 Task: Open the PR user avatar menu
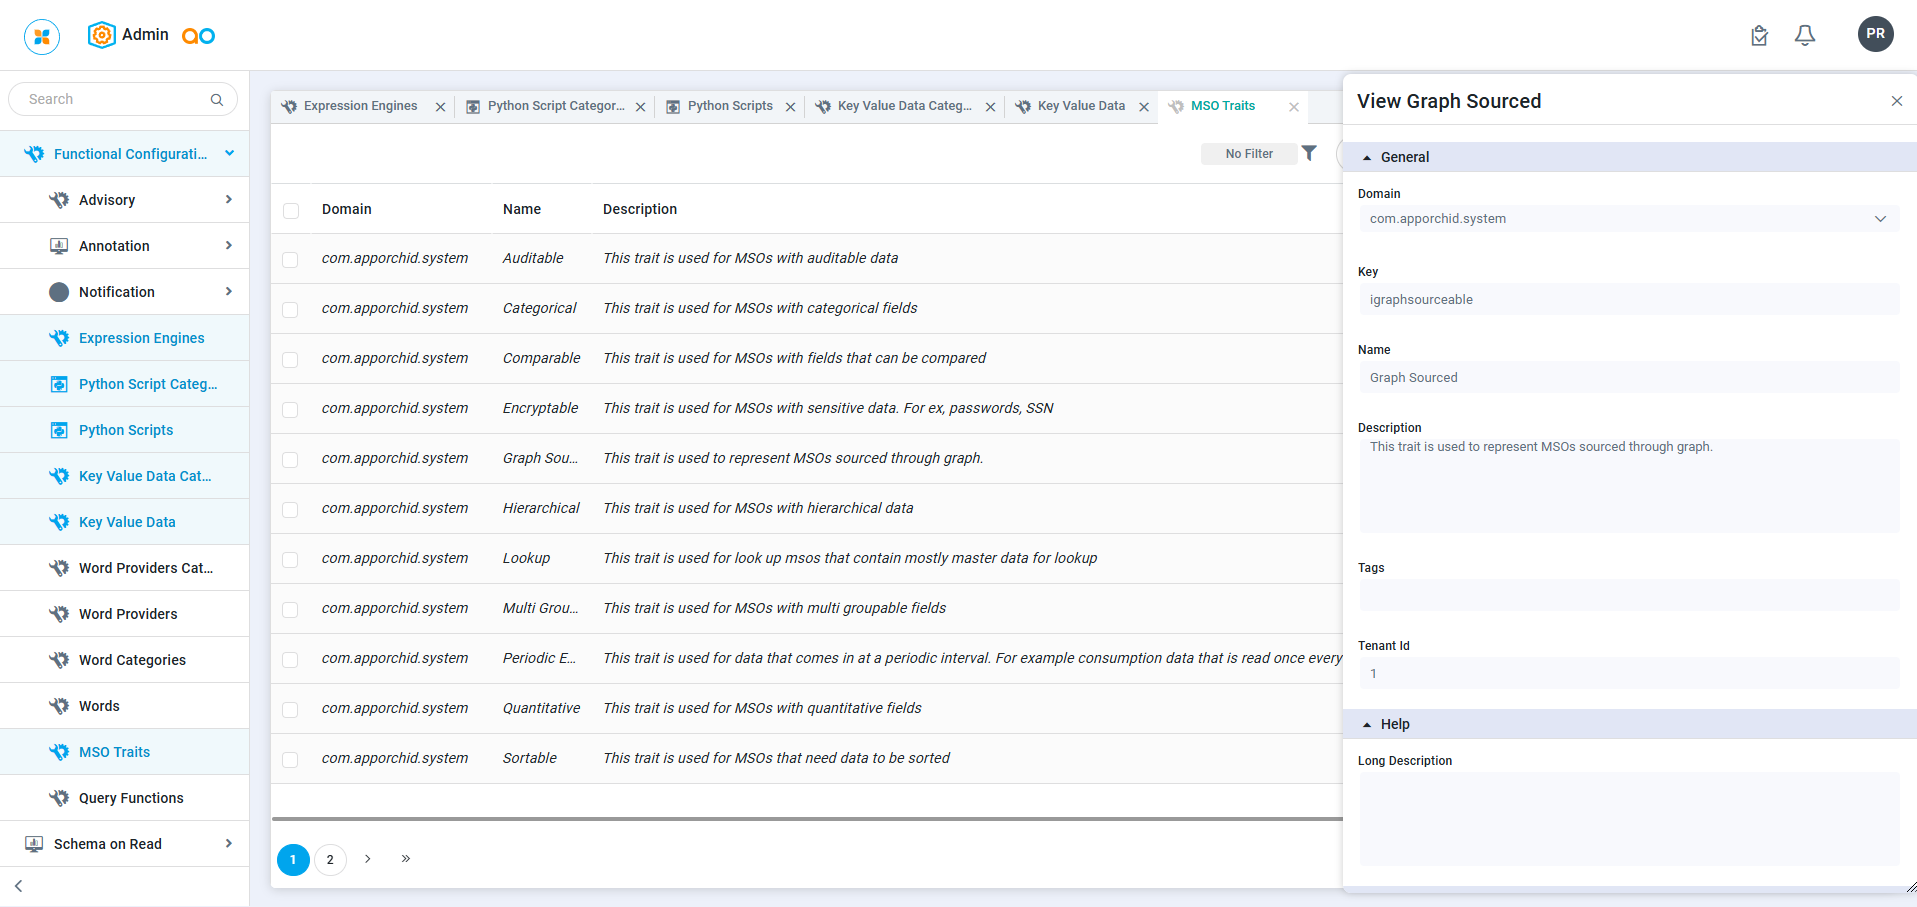click(x=1875, y=34)
